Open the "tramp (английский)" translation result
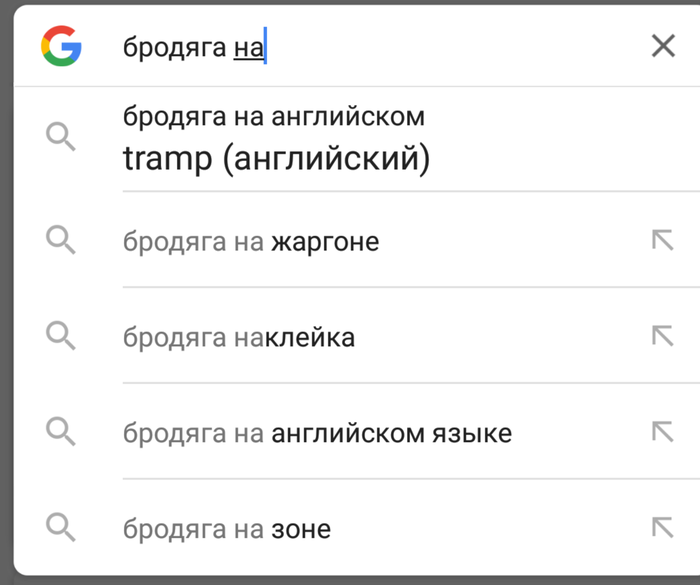Screen dimensions: 700x585 click(x=276, y=159)
